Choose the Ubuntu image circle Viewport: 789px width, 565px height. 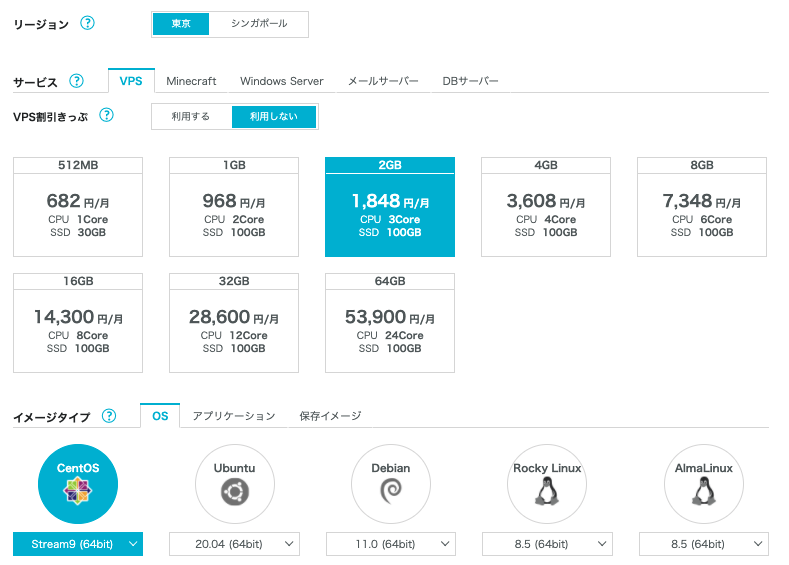234,484
